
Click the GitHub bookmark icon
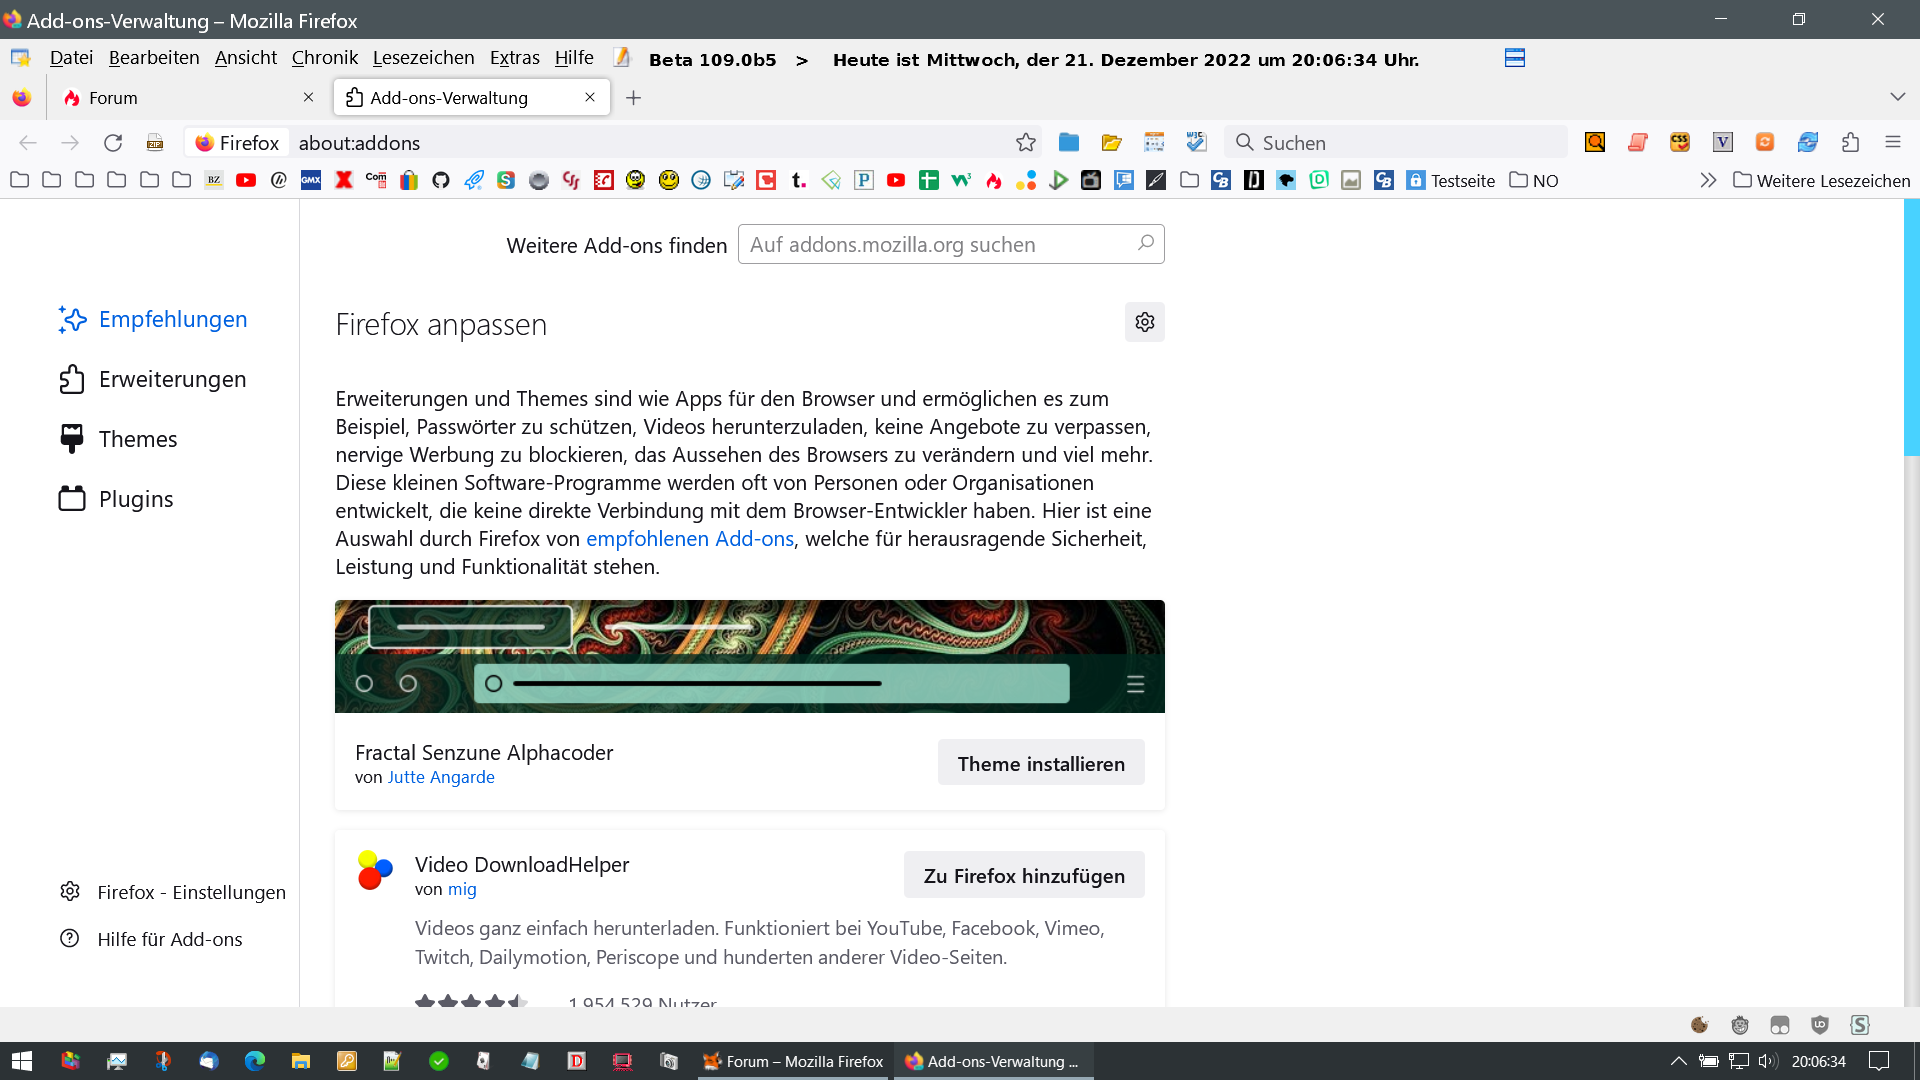(441, 181)
